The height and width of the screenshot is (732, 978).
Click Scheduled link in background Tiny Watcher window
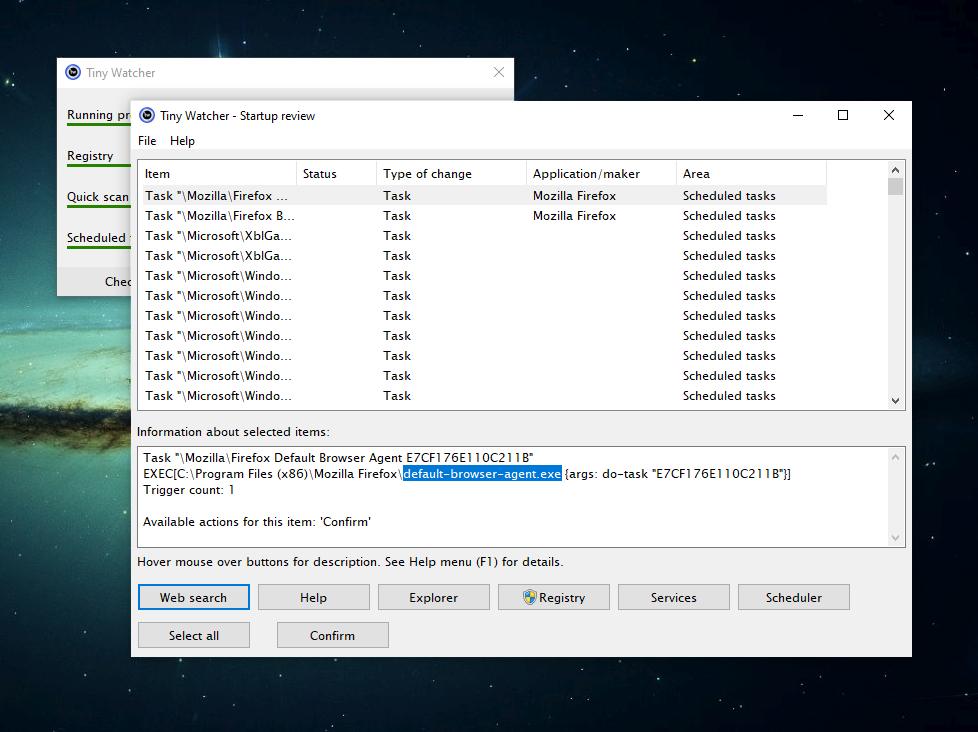click(97, 238)
